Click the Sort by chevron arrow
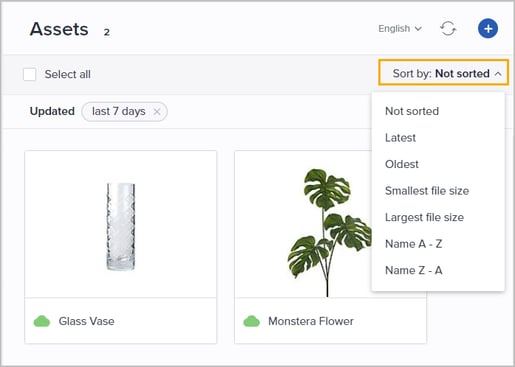The height and width of the screenshot is (367, 515). point(498,74)
